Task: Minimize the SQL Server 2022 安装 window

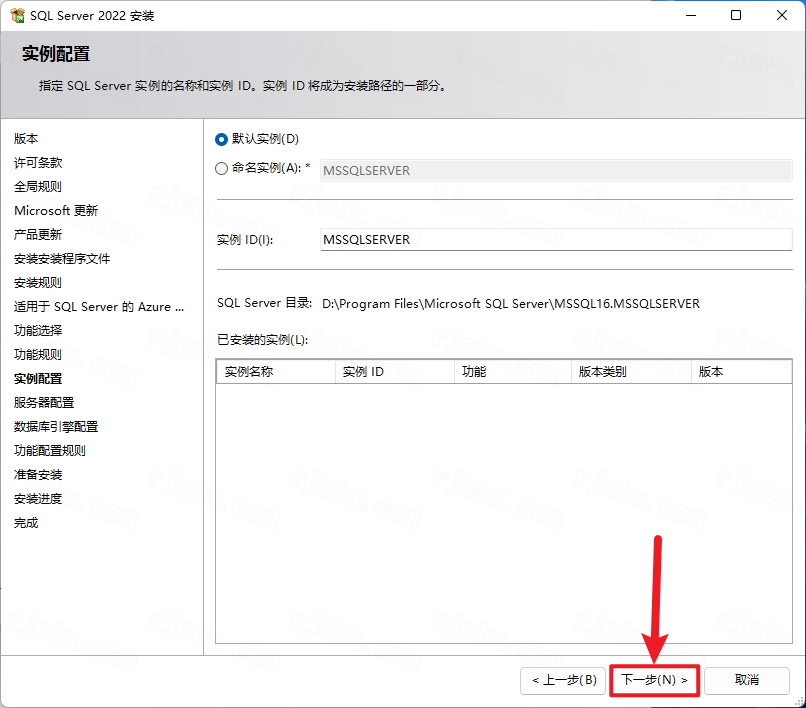Action: pos(691,15)
